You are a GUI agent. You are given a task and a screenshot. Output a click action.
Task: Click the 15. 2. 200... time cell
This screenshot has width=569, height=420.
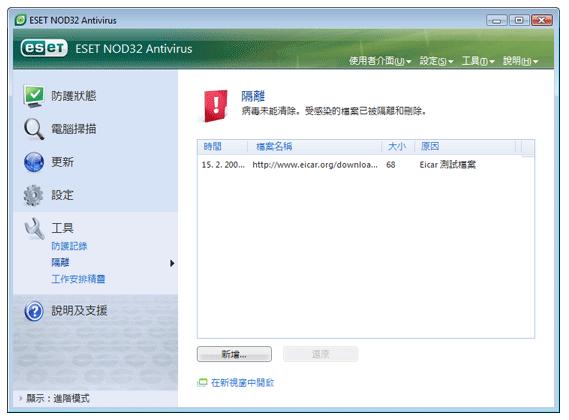[x=223, y=165]
